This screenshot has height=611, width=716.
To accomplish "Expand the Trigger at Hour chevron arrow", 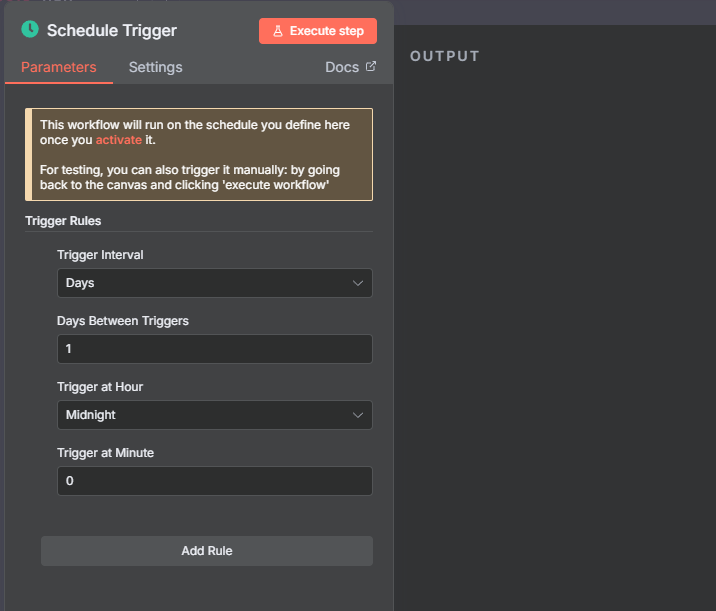I will [358, 415].
